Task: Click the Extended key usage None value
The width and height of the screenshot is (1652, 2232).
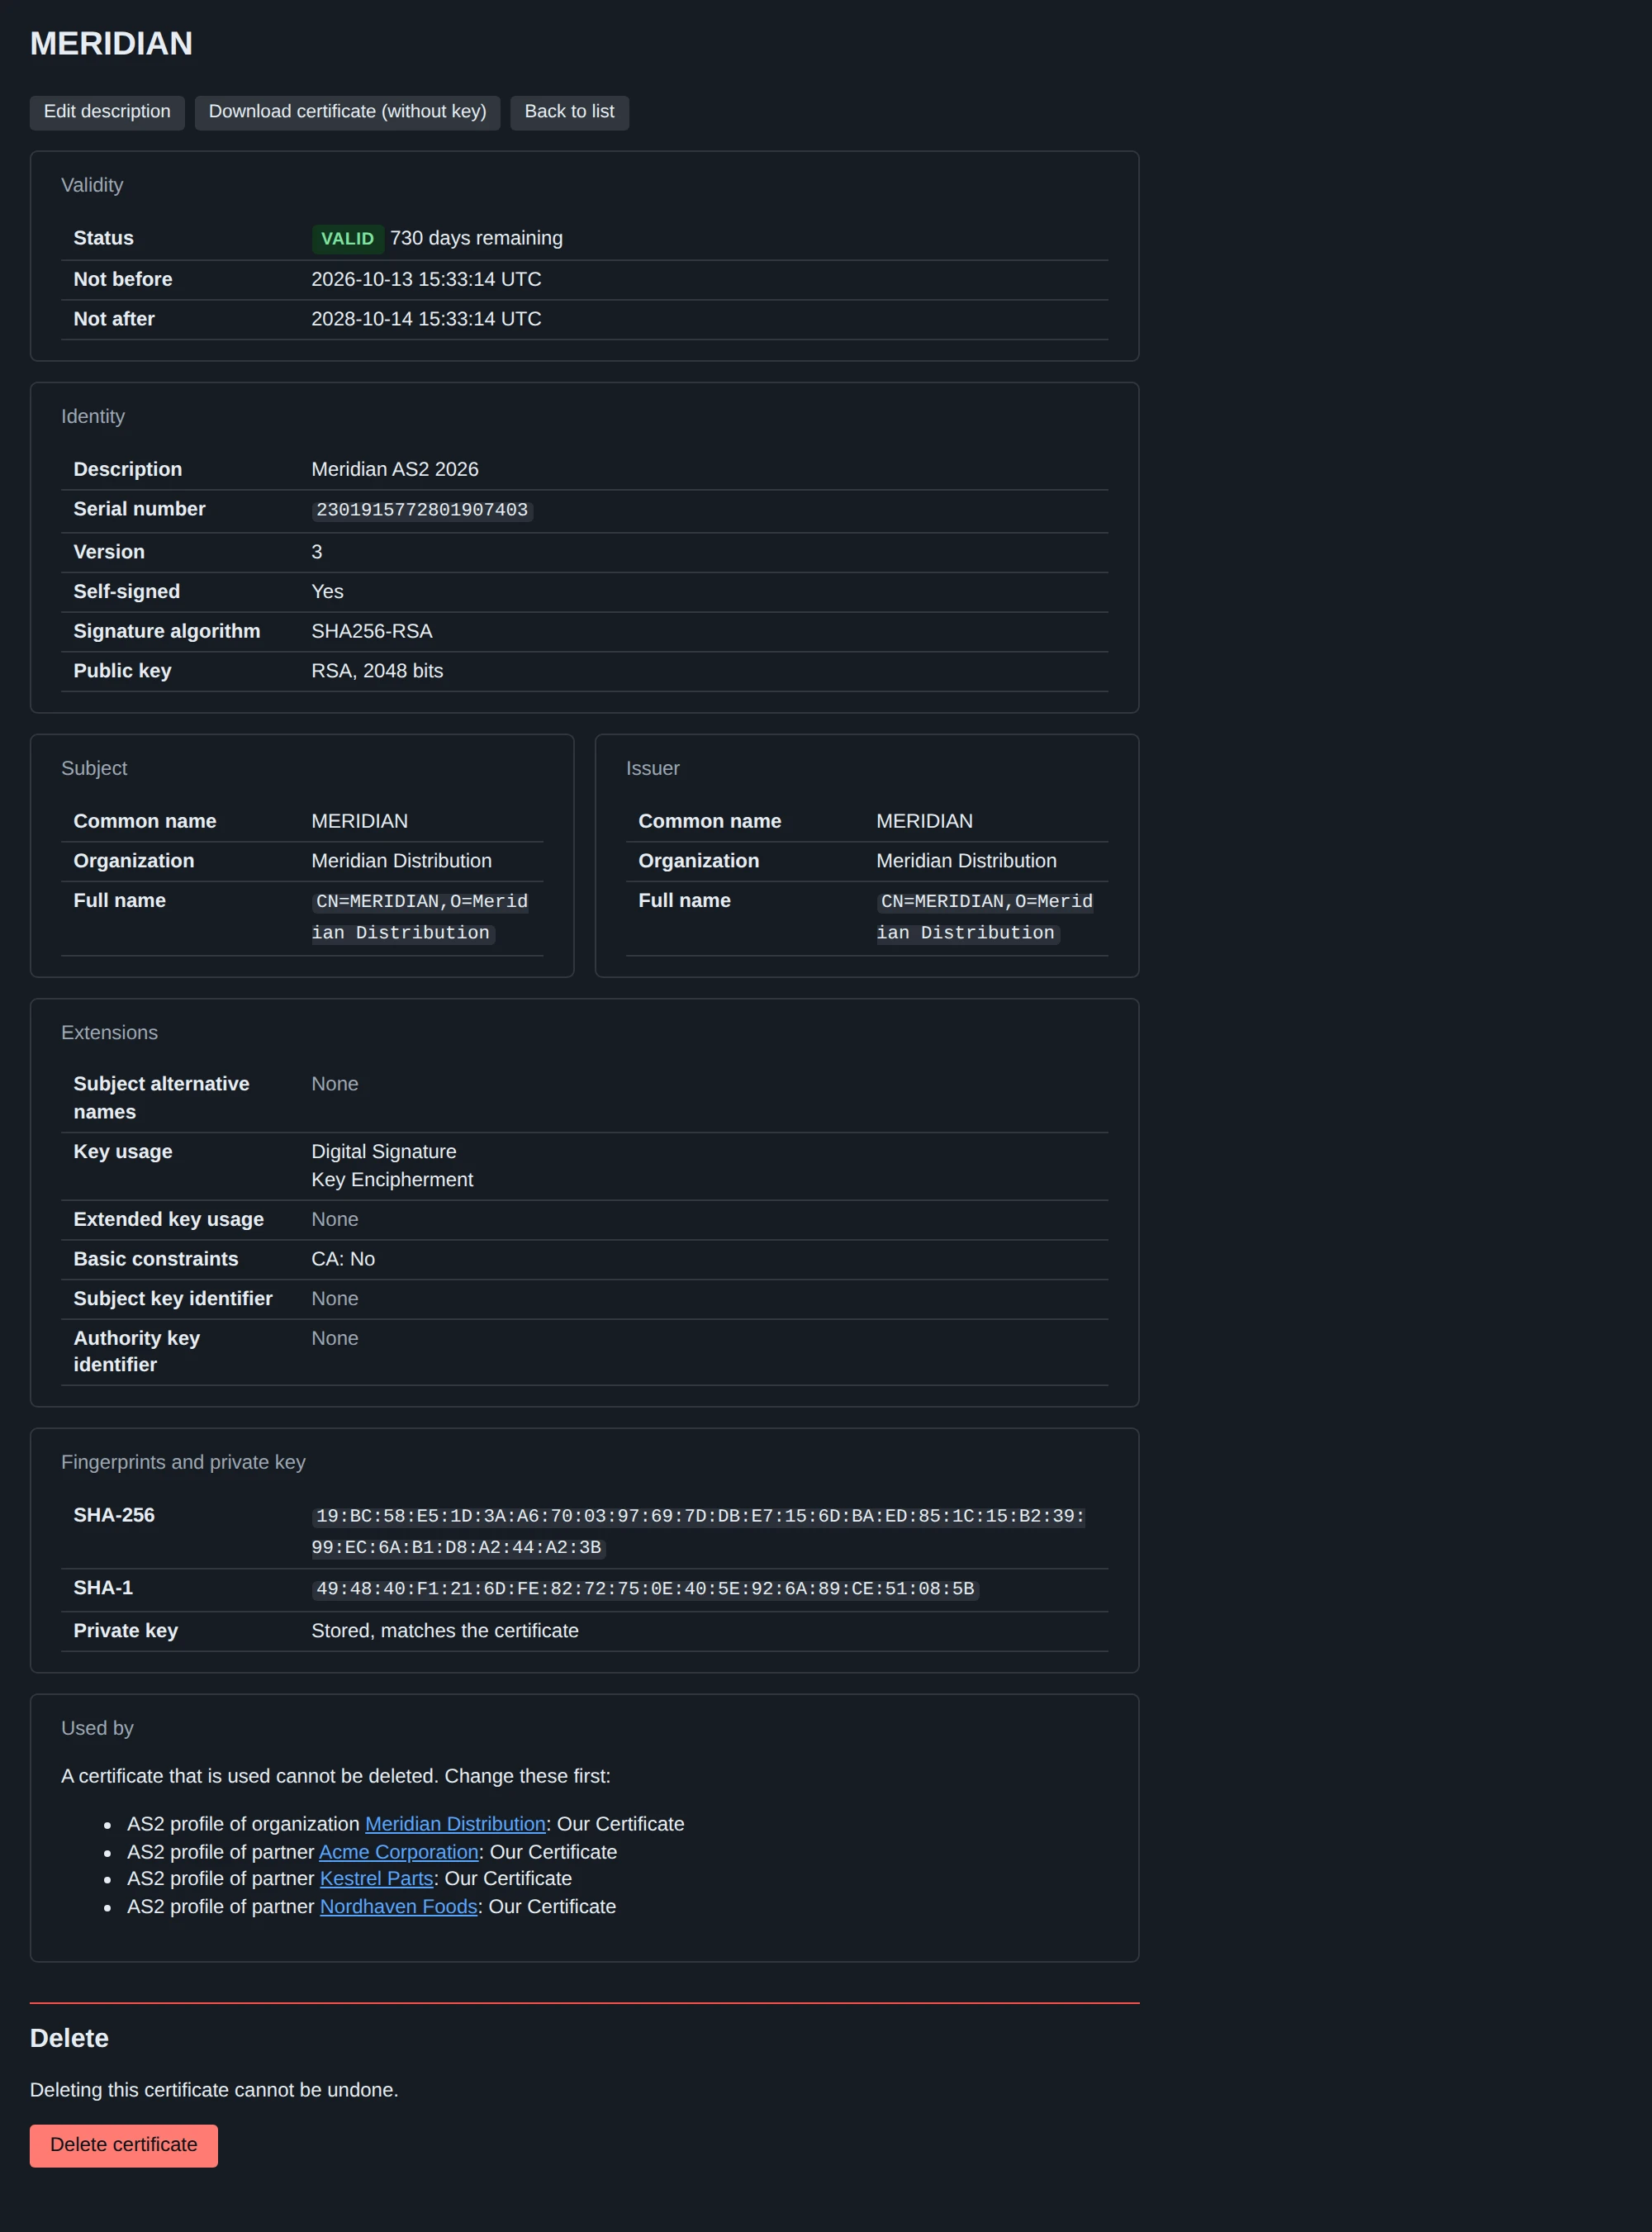Action: [x=334, y=1219]
